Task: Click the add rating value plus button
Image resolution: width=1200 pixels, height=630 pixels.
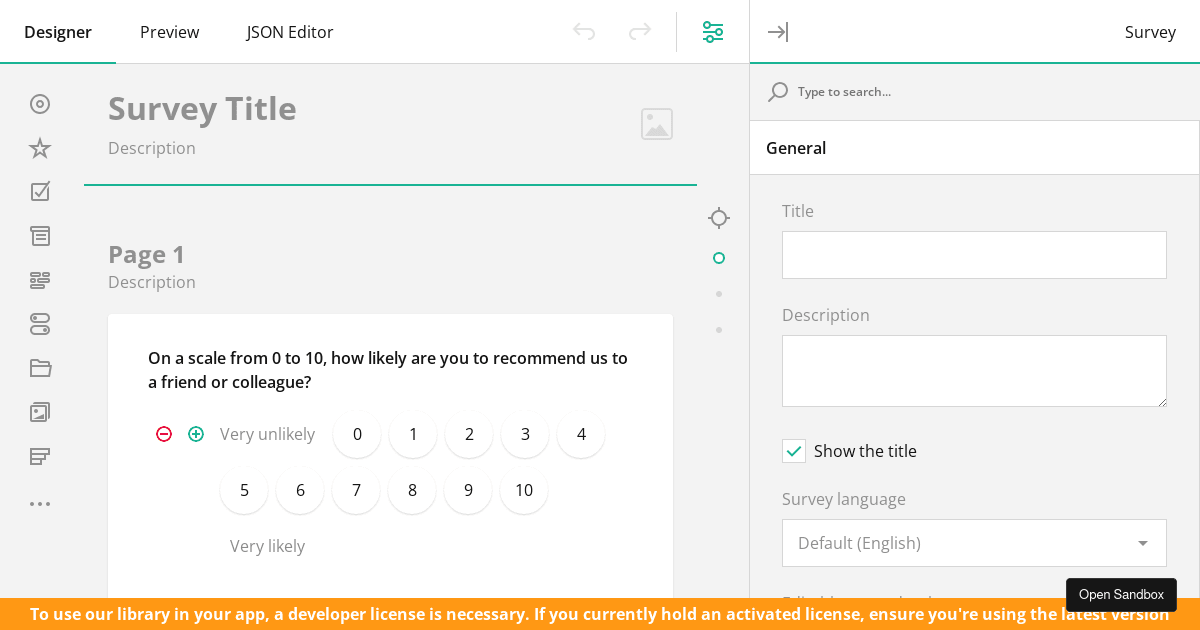Action: pyautogui.click(x=196, y=434)
